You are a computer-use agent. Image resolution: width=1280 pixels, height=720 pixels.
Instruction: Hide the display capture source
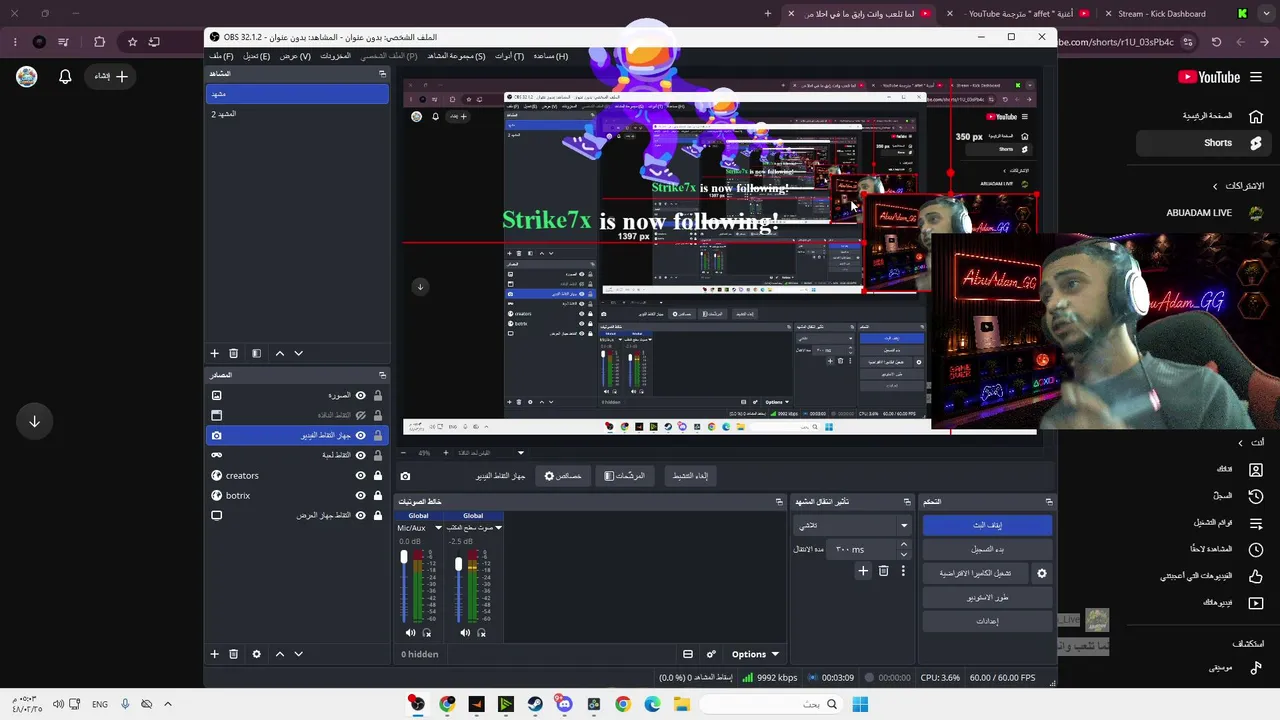(x=361, y=515)
